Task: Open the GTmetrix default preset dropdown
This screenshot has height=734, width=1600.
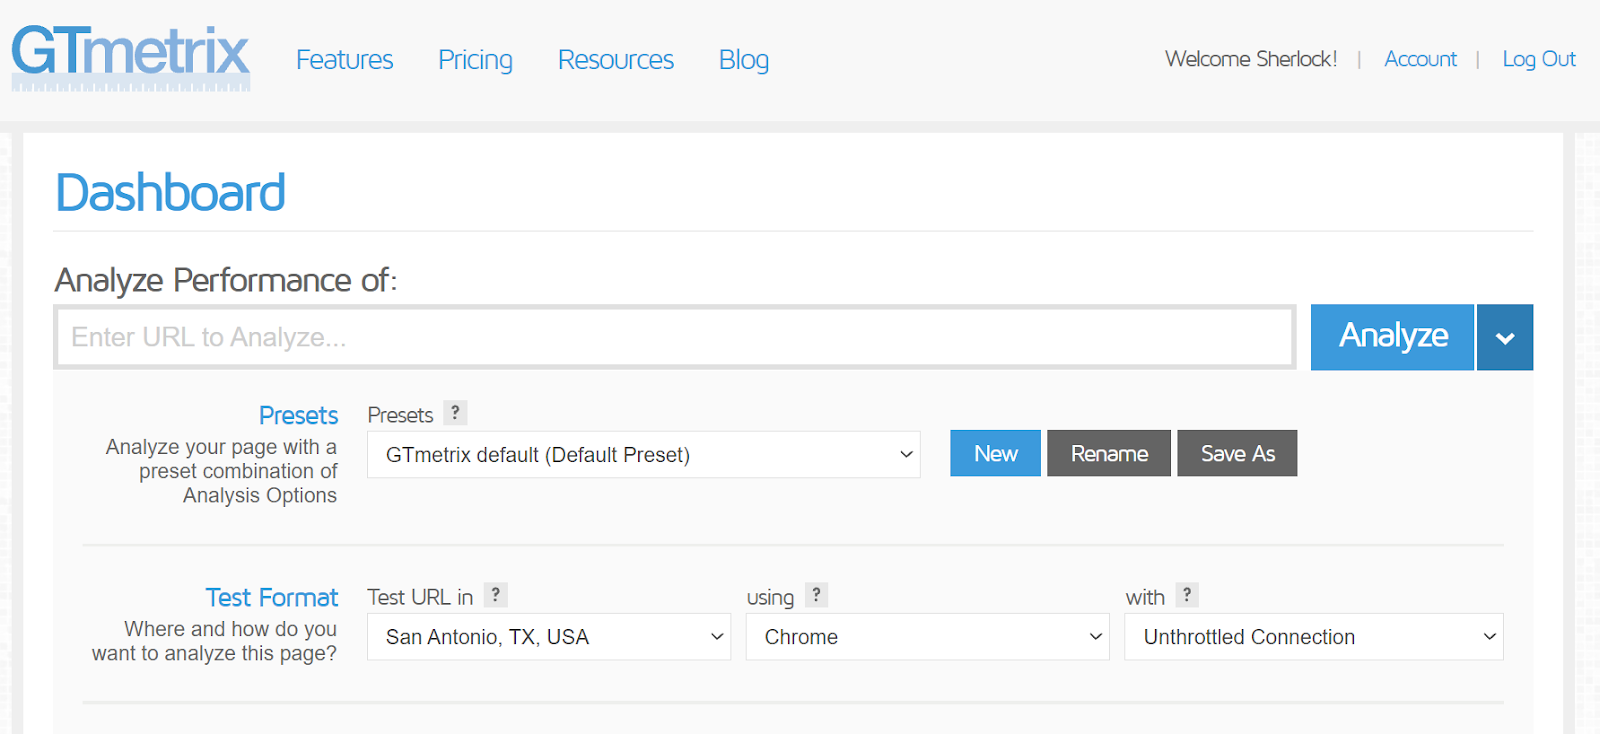Action: pos(644,455)
